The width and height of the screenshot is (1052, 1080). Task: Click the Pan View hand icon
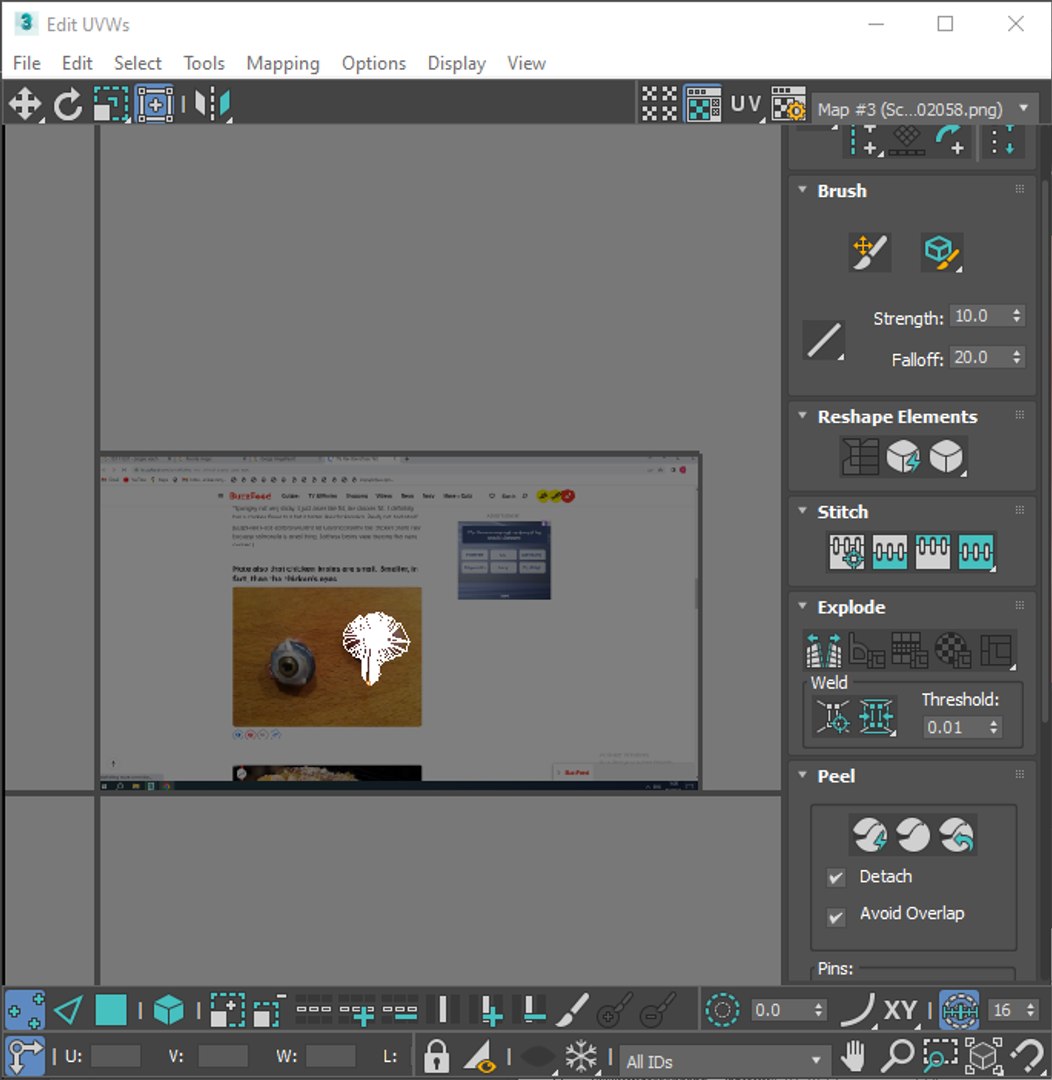(x=854, y=1056)
